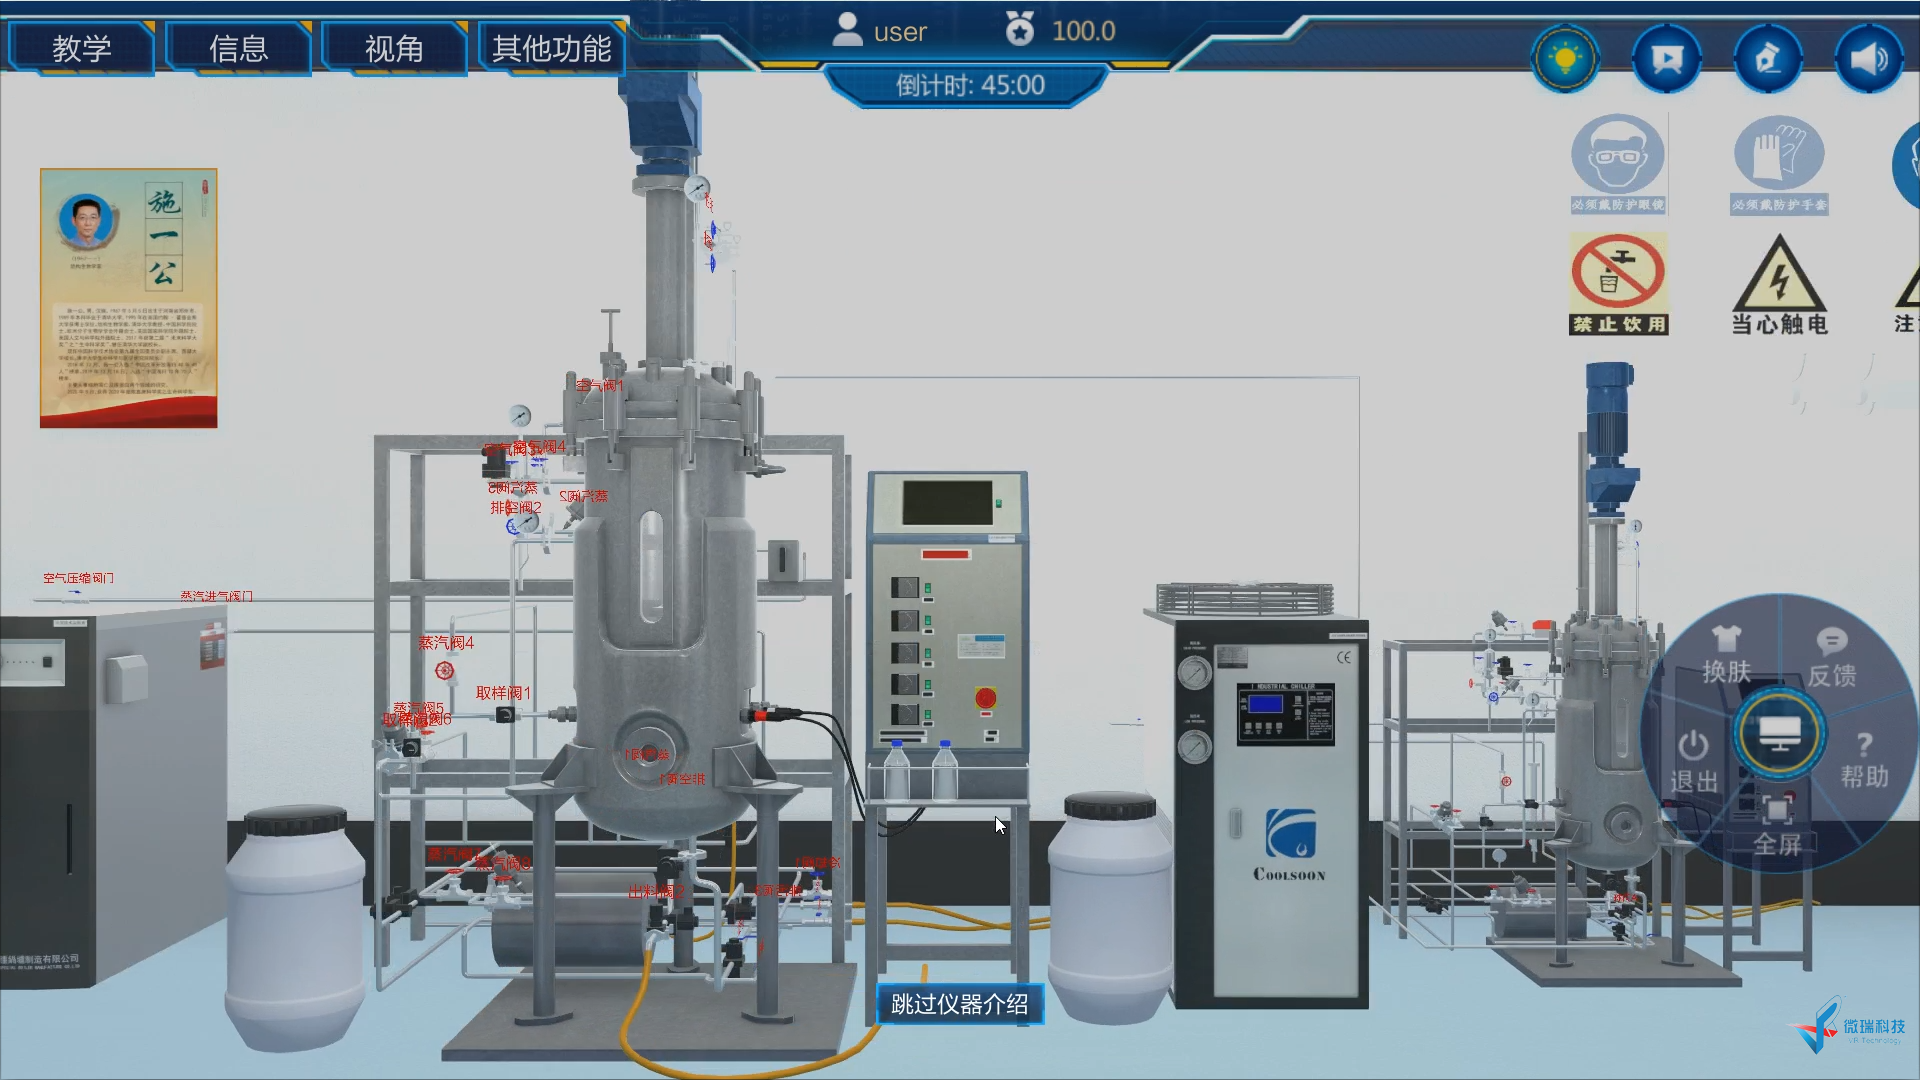
Task: Open the 其他功能 menu
Action: 551,48
